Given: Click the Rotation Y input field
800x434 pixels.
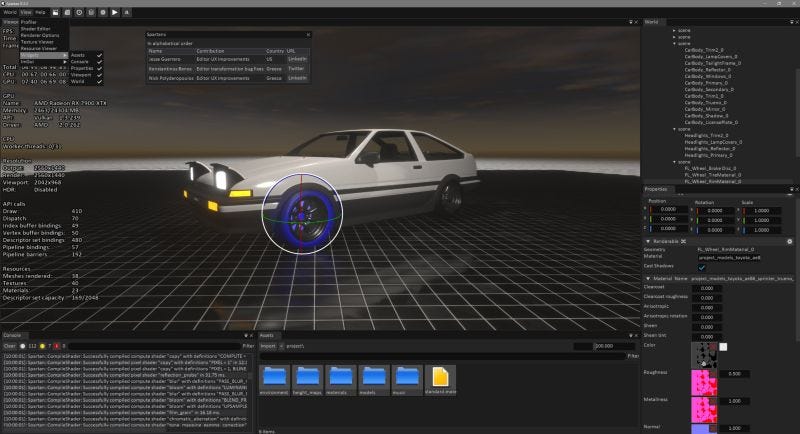Looking at the screenshot, I should (x=716, y=220).
